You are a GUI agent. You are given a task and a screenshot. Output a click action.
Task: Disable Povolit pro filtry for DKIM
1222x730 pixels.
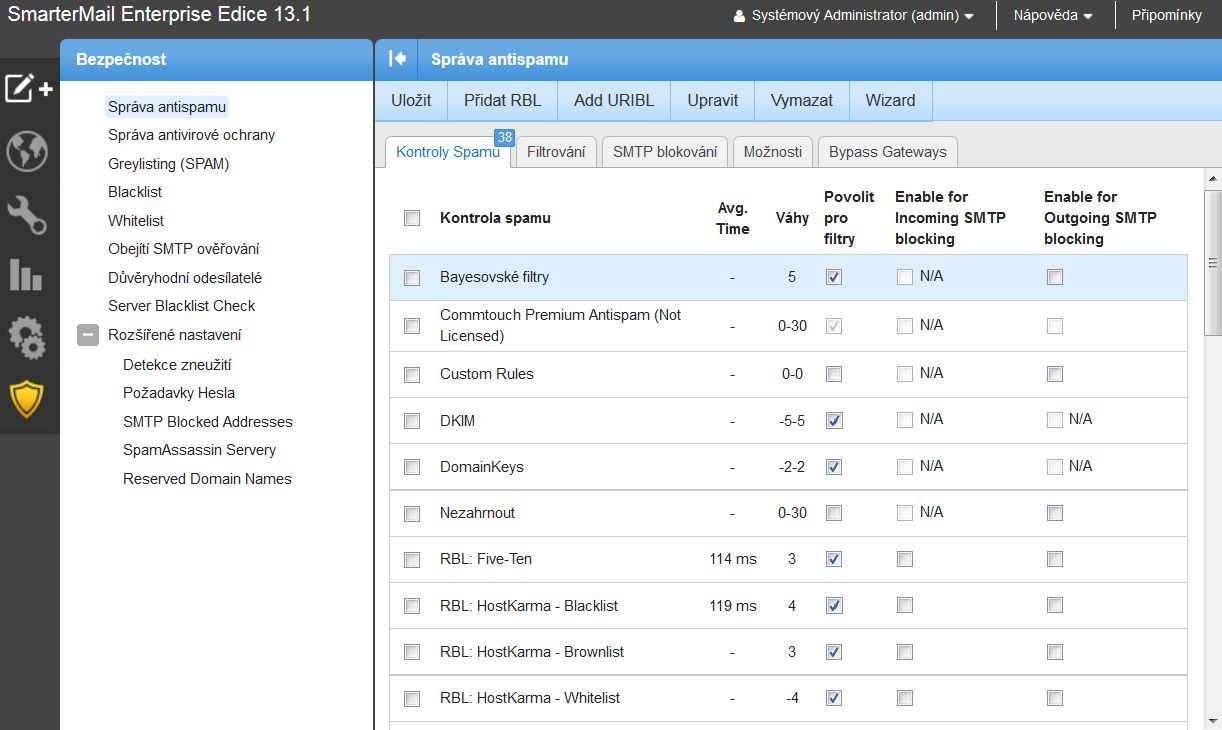tap(834, 421)
